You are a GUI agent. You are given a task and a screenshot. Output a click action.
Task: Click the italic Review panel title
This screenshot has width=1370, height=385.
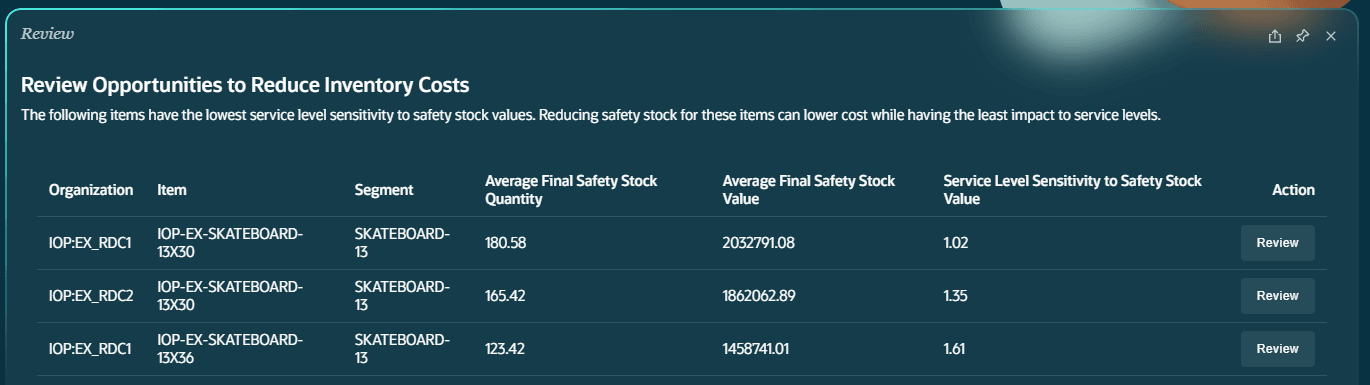pos(47,34)
